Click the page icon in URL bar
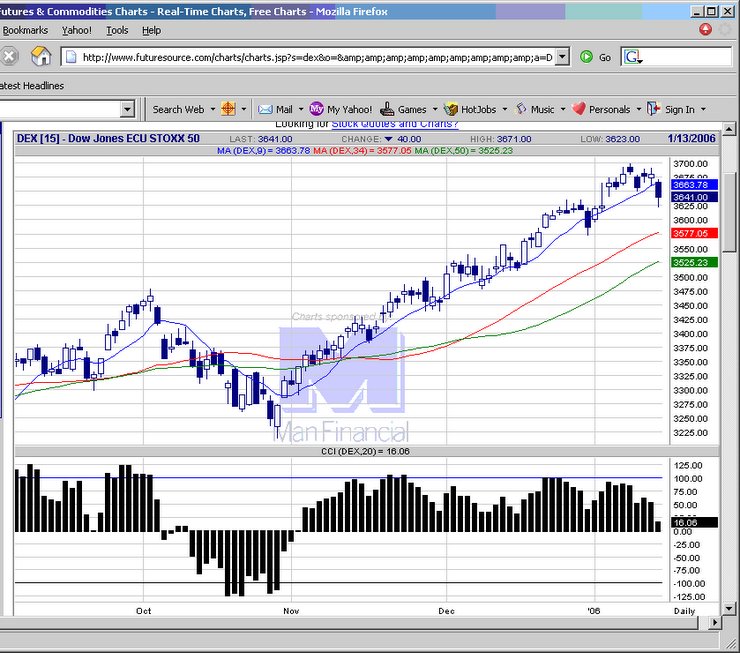The width and height of the screenshot is (740, 653). tap(71, 57)
